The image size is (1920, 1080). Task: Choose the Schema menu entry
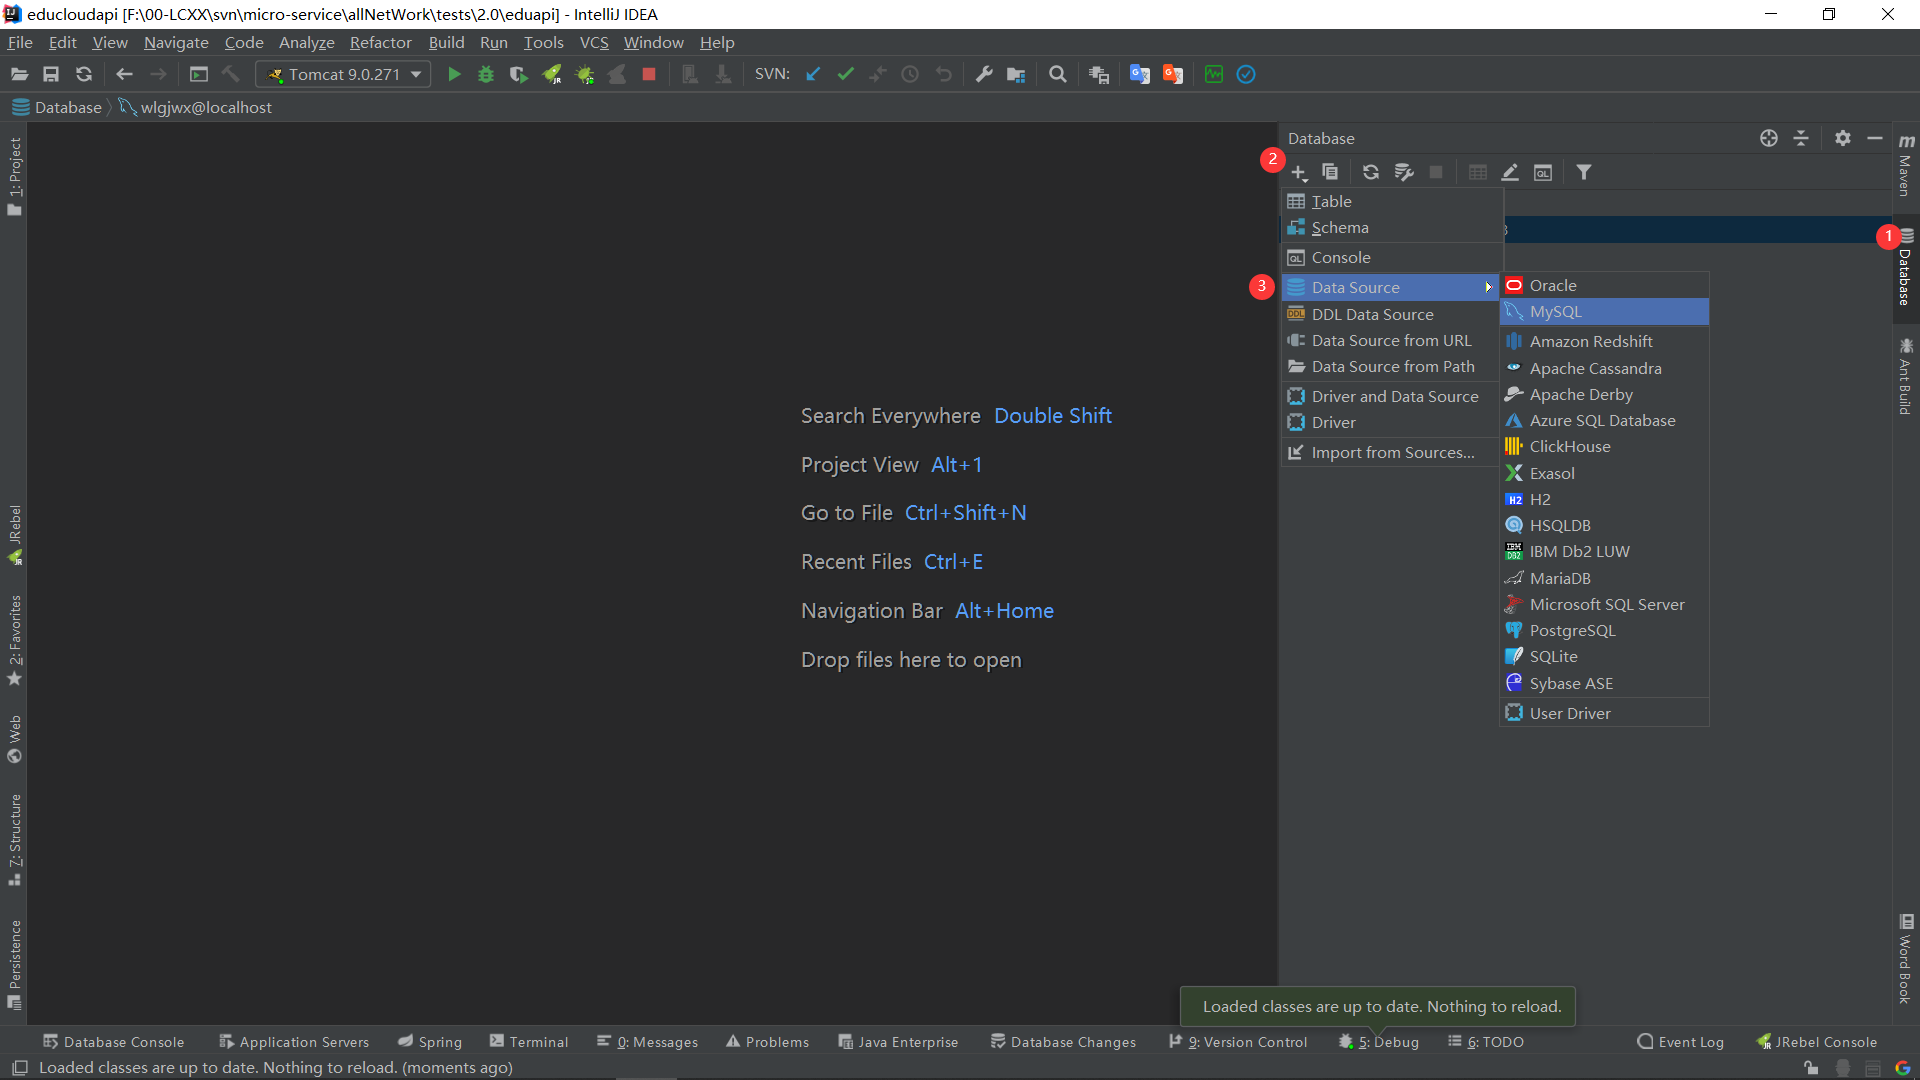[x=1391, y=228]
